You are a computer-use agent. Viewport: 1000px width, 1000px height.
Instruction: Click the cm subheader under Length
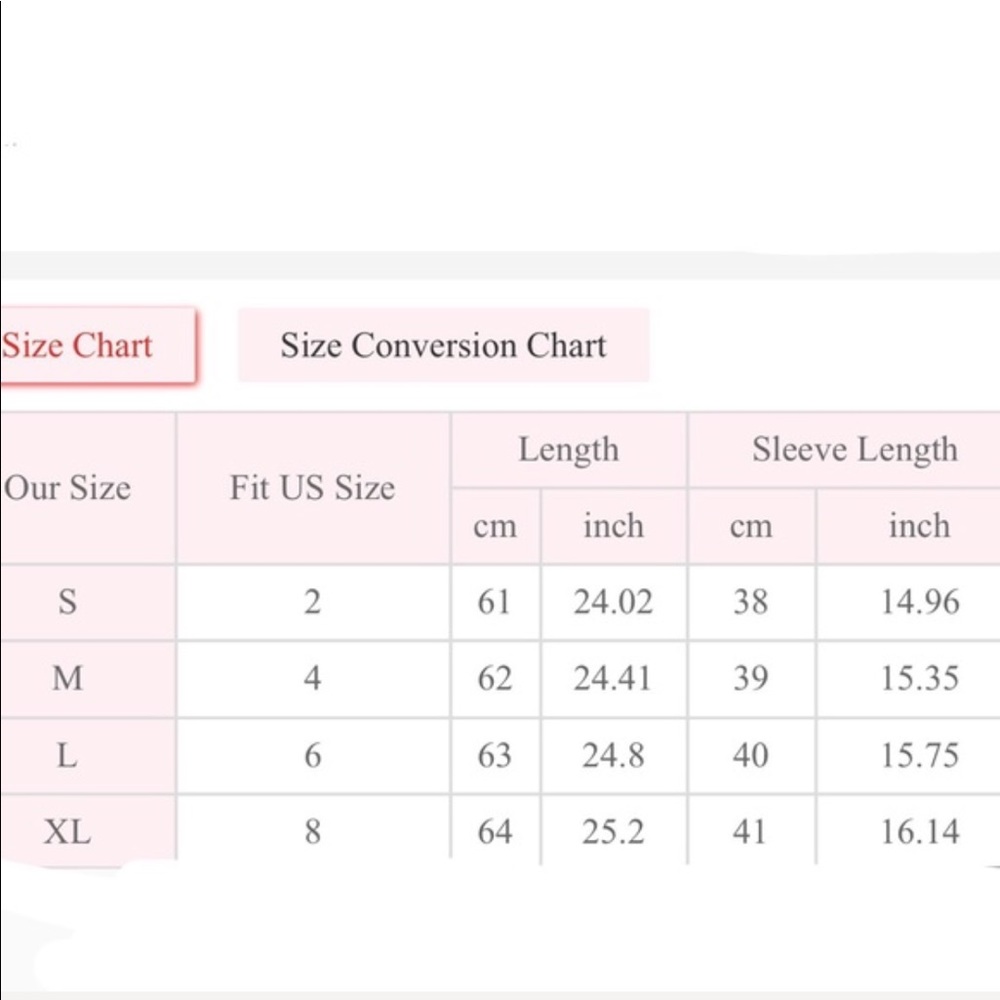(495, 526)
